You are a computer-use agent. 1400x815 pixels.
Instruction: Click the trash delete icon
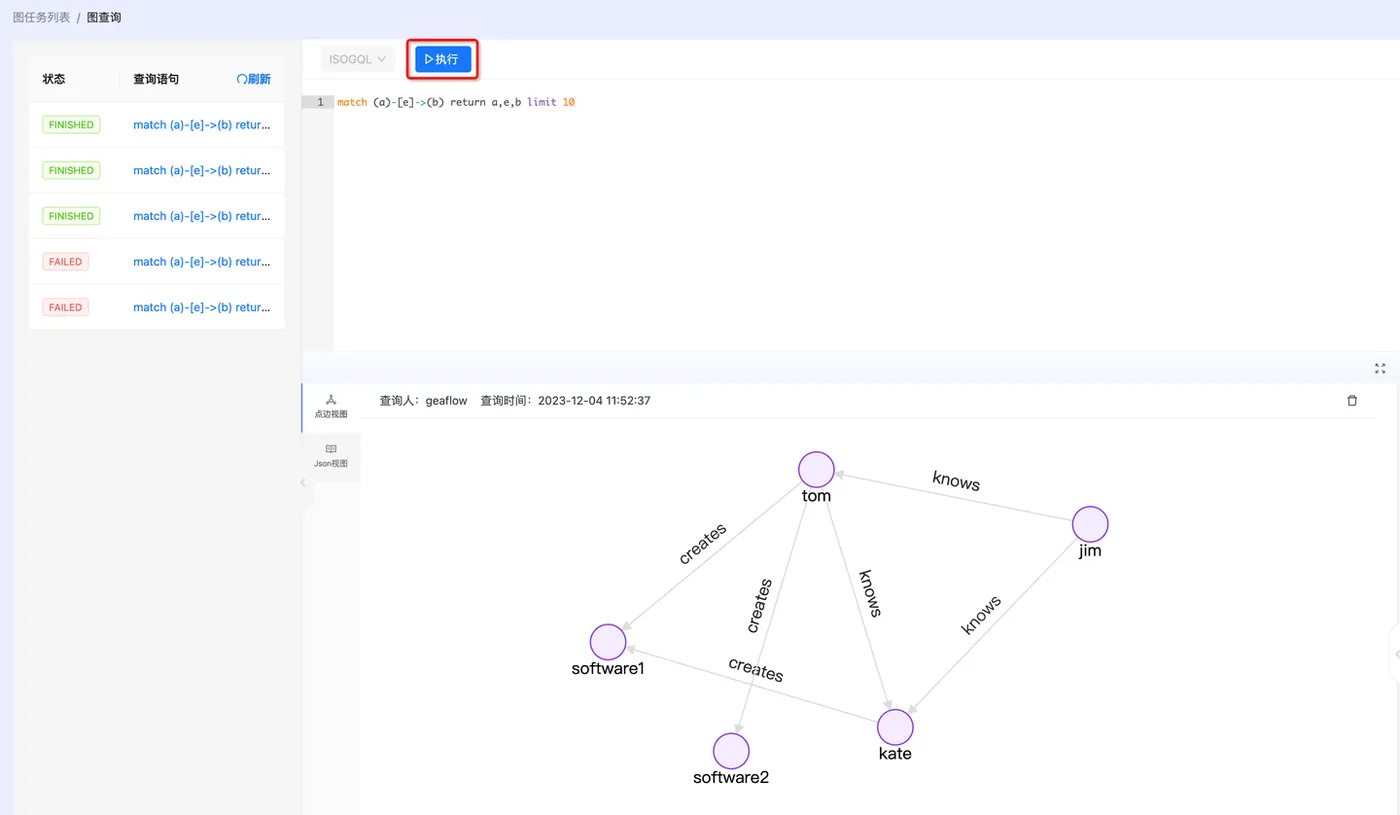(x=1352, y=400)
